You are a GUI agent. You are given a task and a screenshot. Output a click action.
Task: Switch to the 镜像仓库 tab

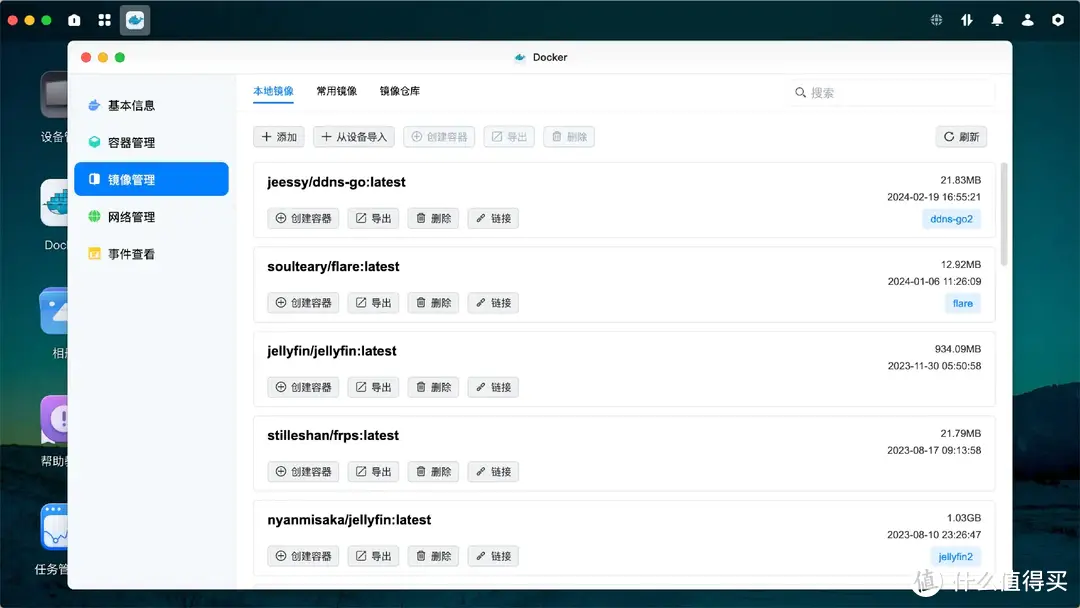400,91
